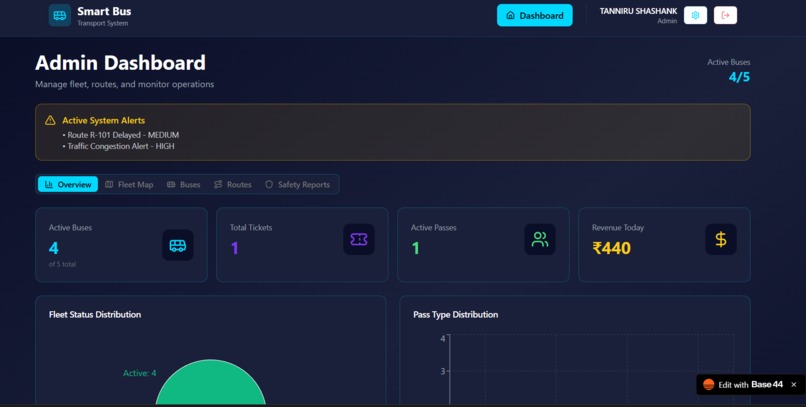Open the settings gear button
The image size is (806, 407).
pyautogui.click(x=695, y=15)
